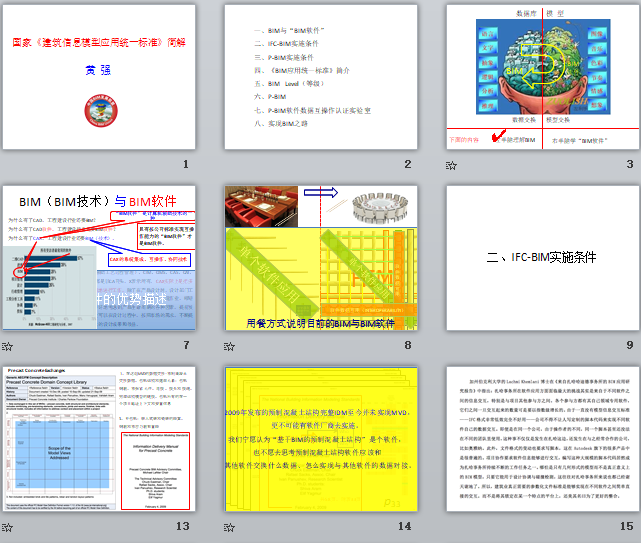Select yellow dining-style slide 8 thumbnail
Image resolution: width=641 pixels, height=543 pixels.
(x=321, y=258)
